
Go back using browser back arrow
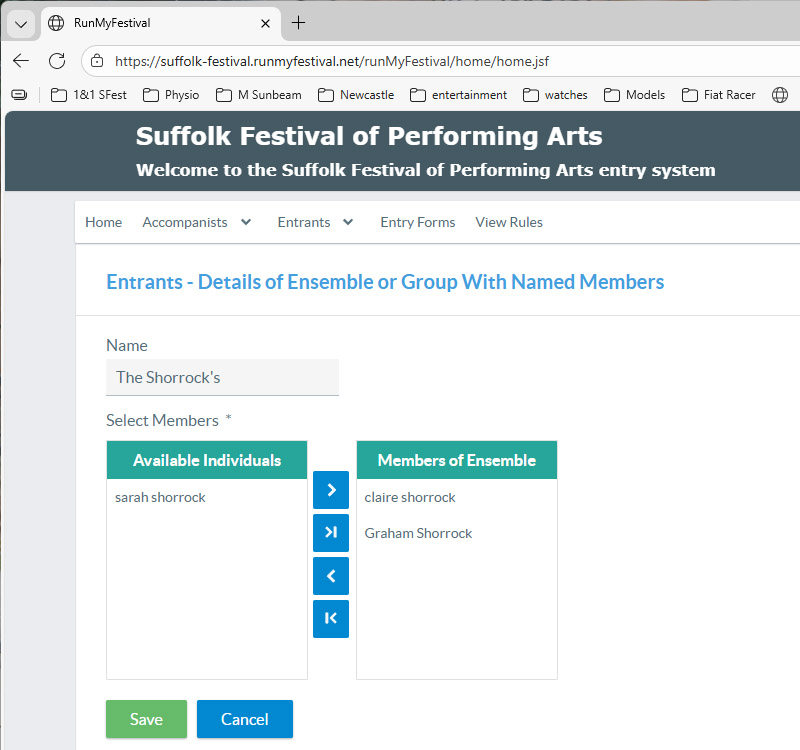21,60
